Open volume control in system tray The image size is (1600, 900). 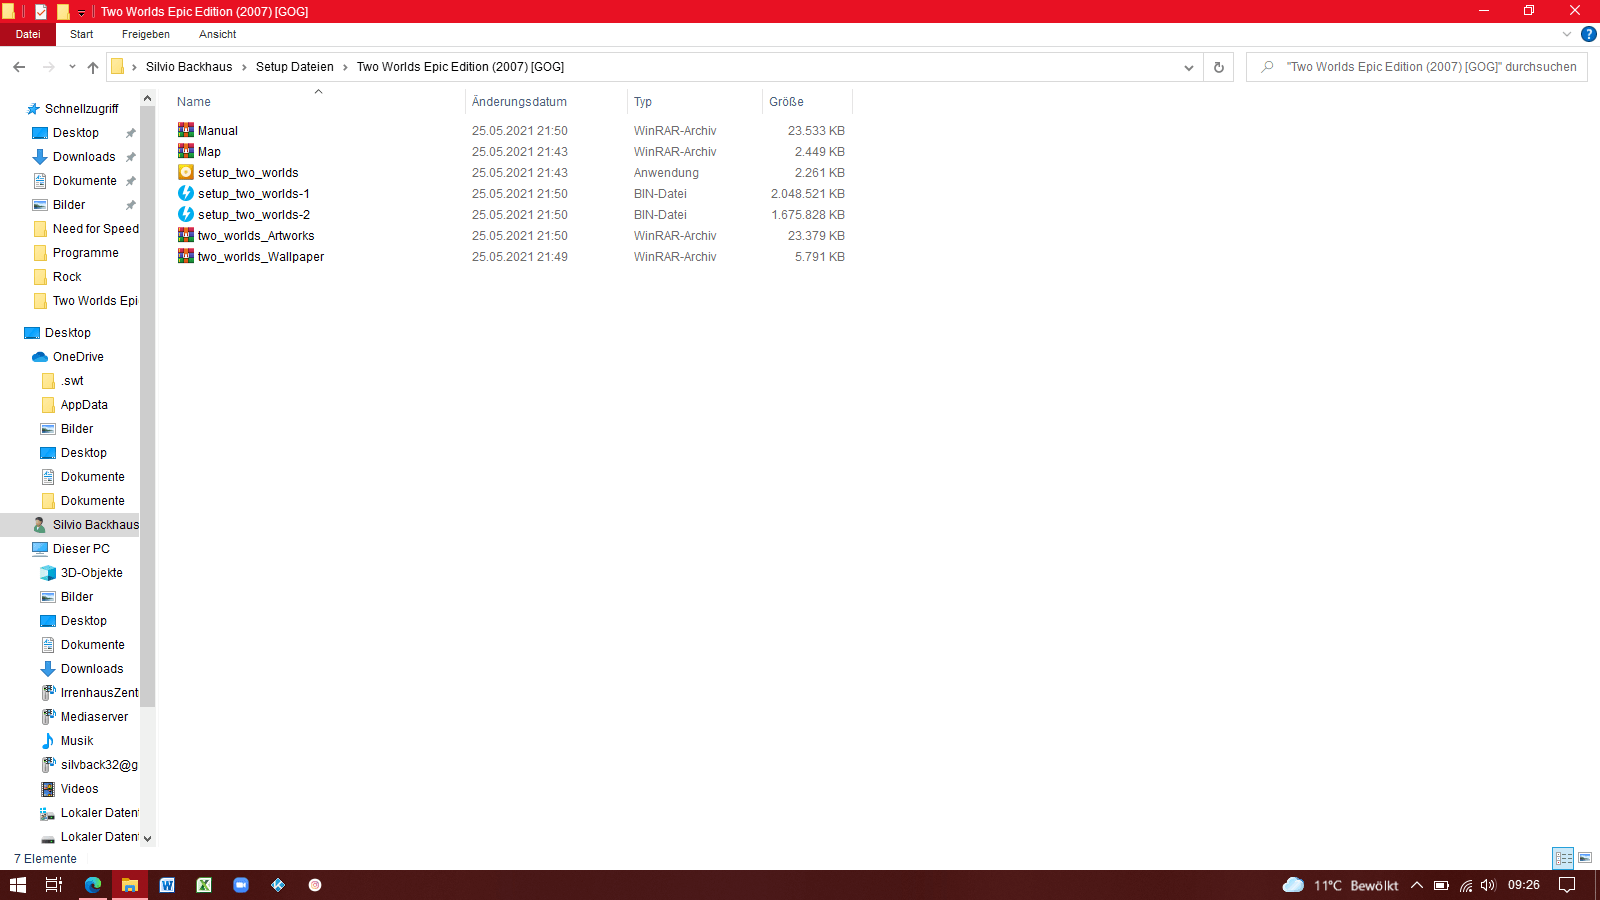pyautogui.click(x=1488, y=885)
